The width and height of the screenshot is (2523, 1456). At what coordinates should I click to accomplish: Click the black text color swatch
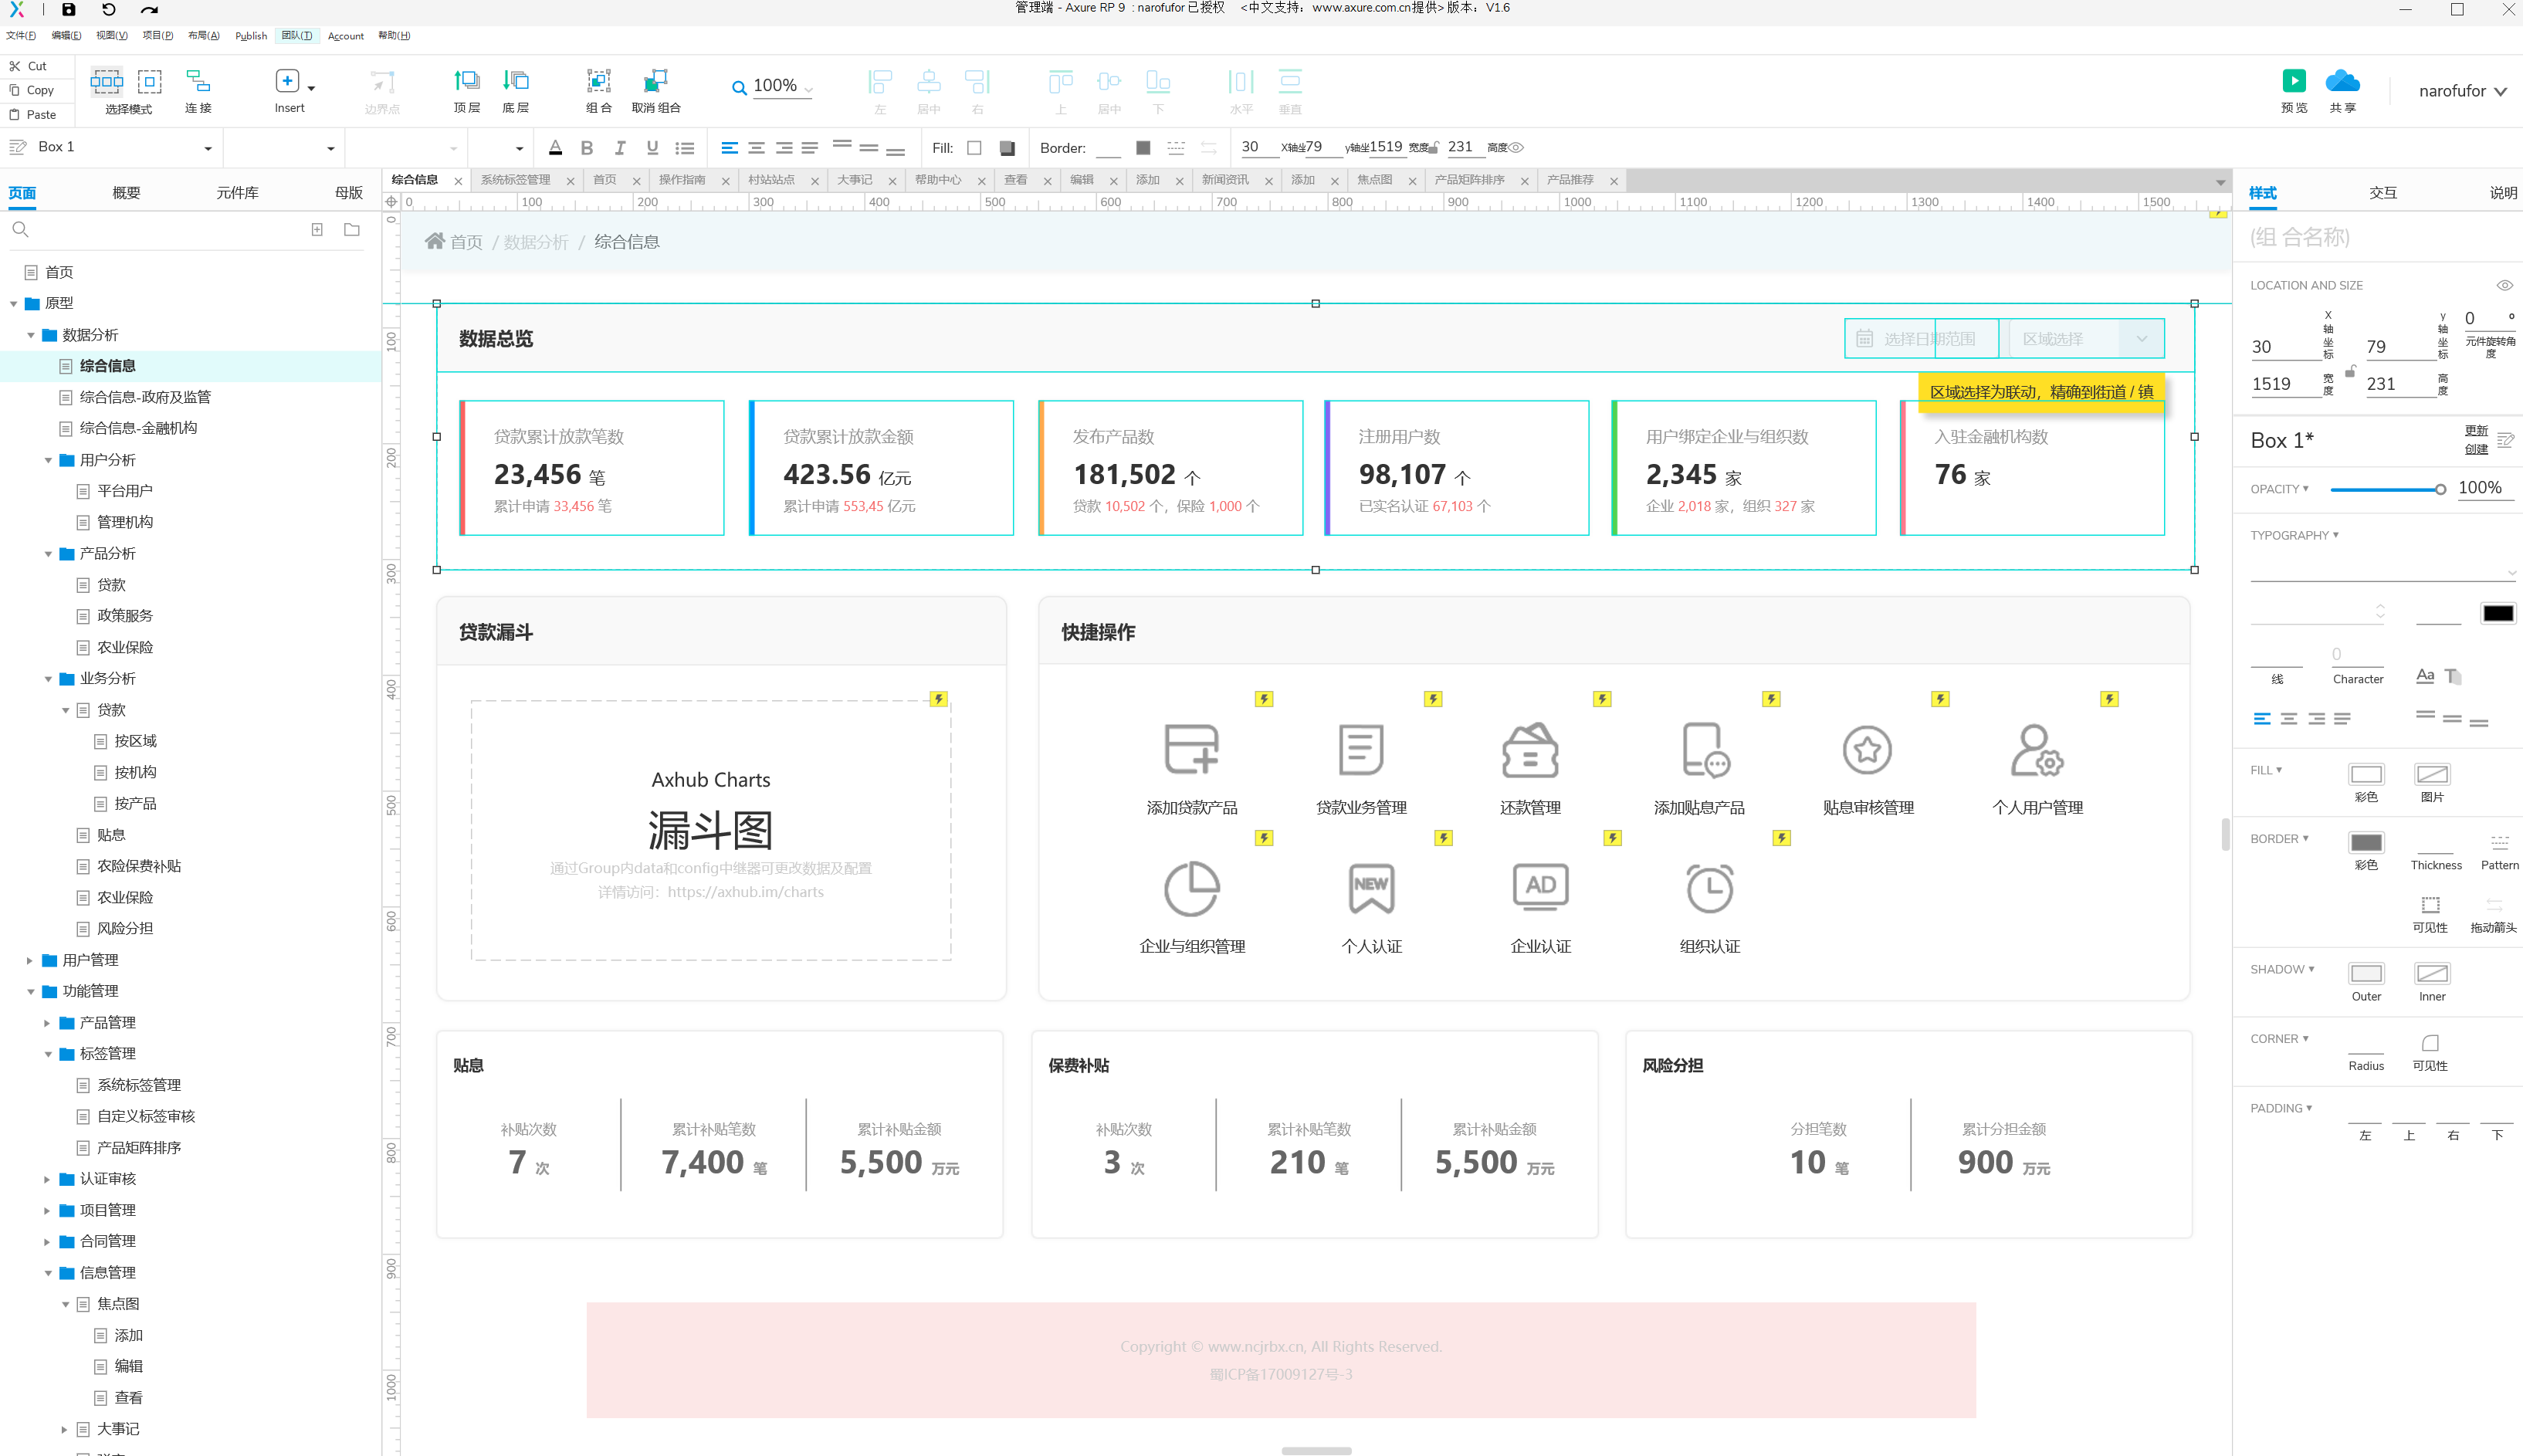pyautogui.click(x=2497, y=613)
